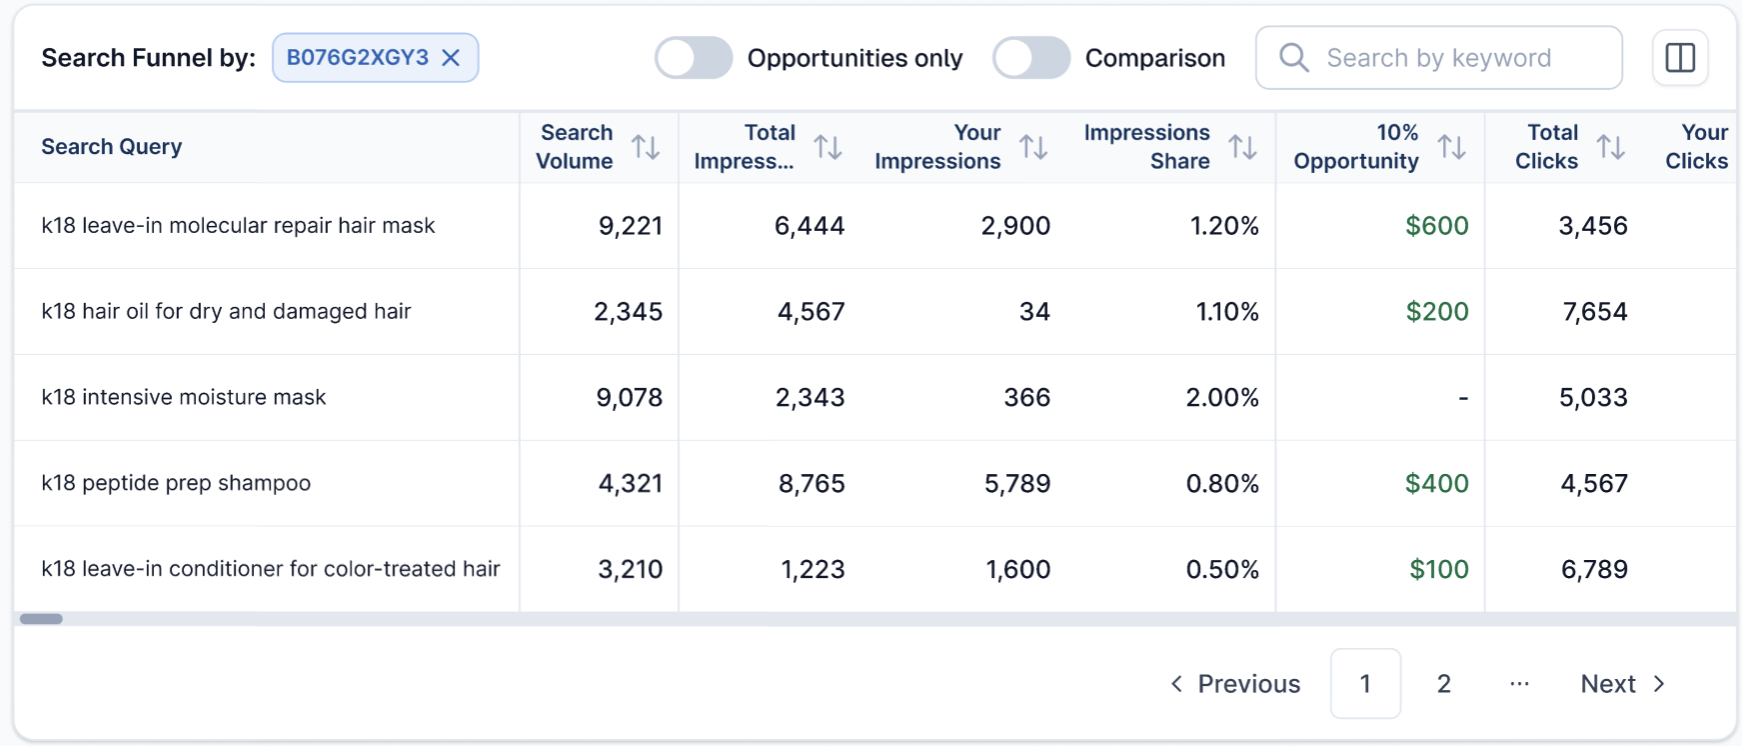The width and height of the screenshot is (1742, 746).
Task: Click the magnifying glass search icon
Action: pyautogui.click(x=1294, y=58)
